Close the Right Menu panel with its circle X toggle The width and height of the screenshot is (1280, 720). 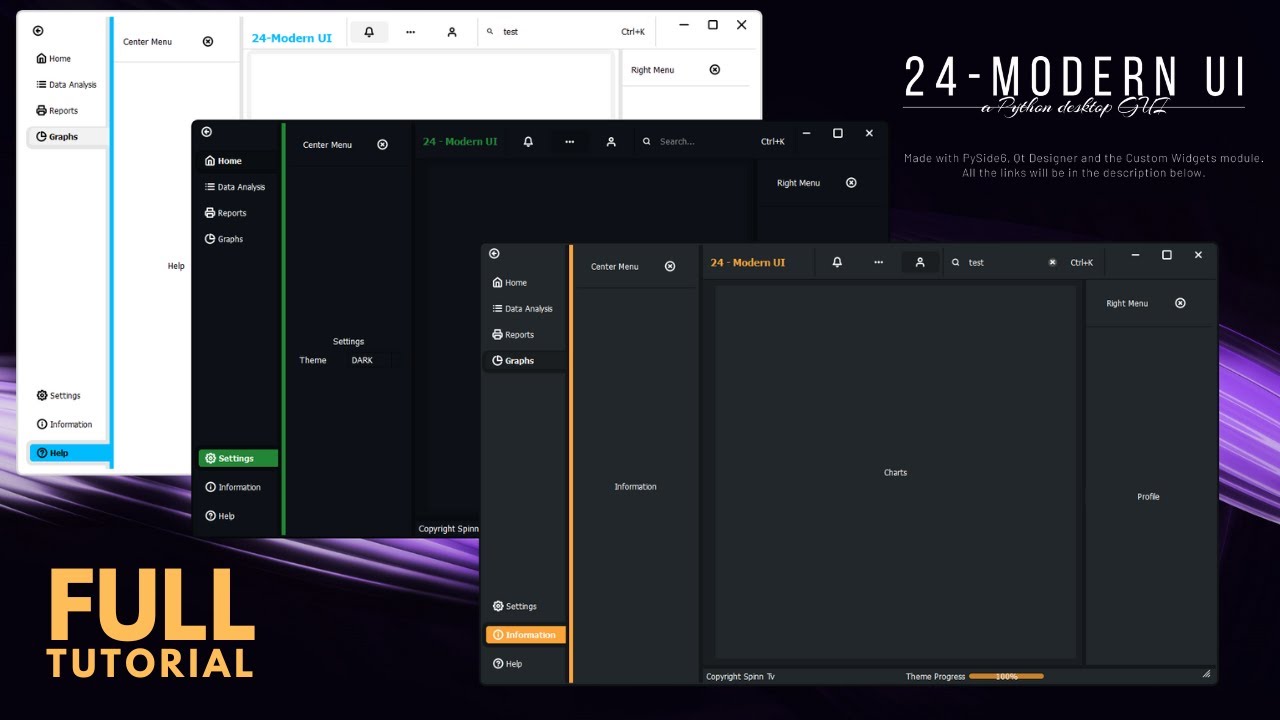(x=1180, y=303)
